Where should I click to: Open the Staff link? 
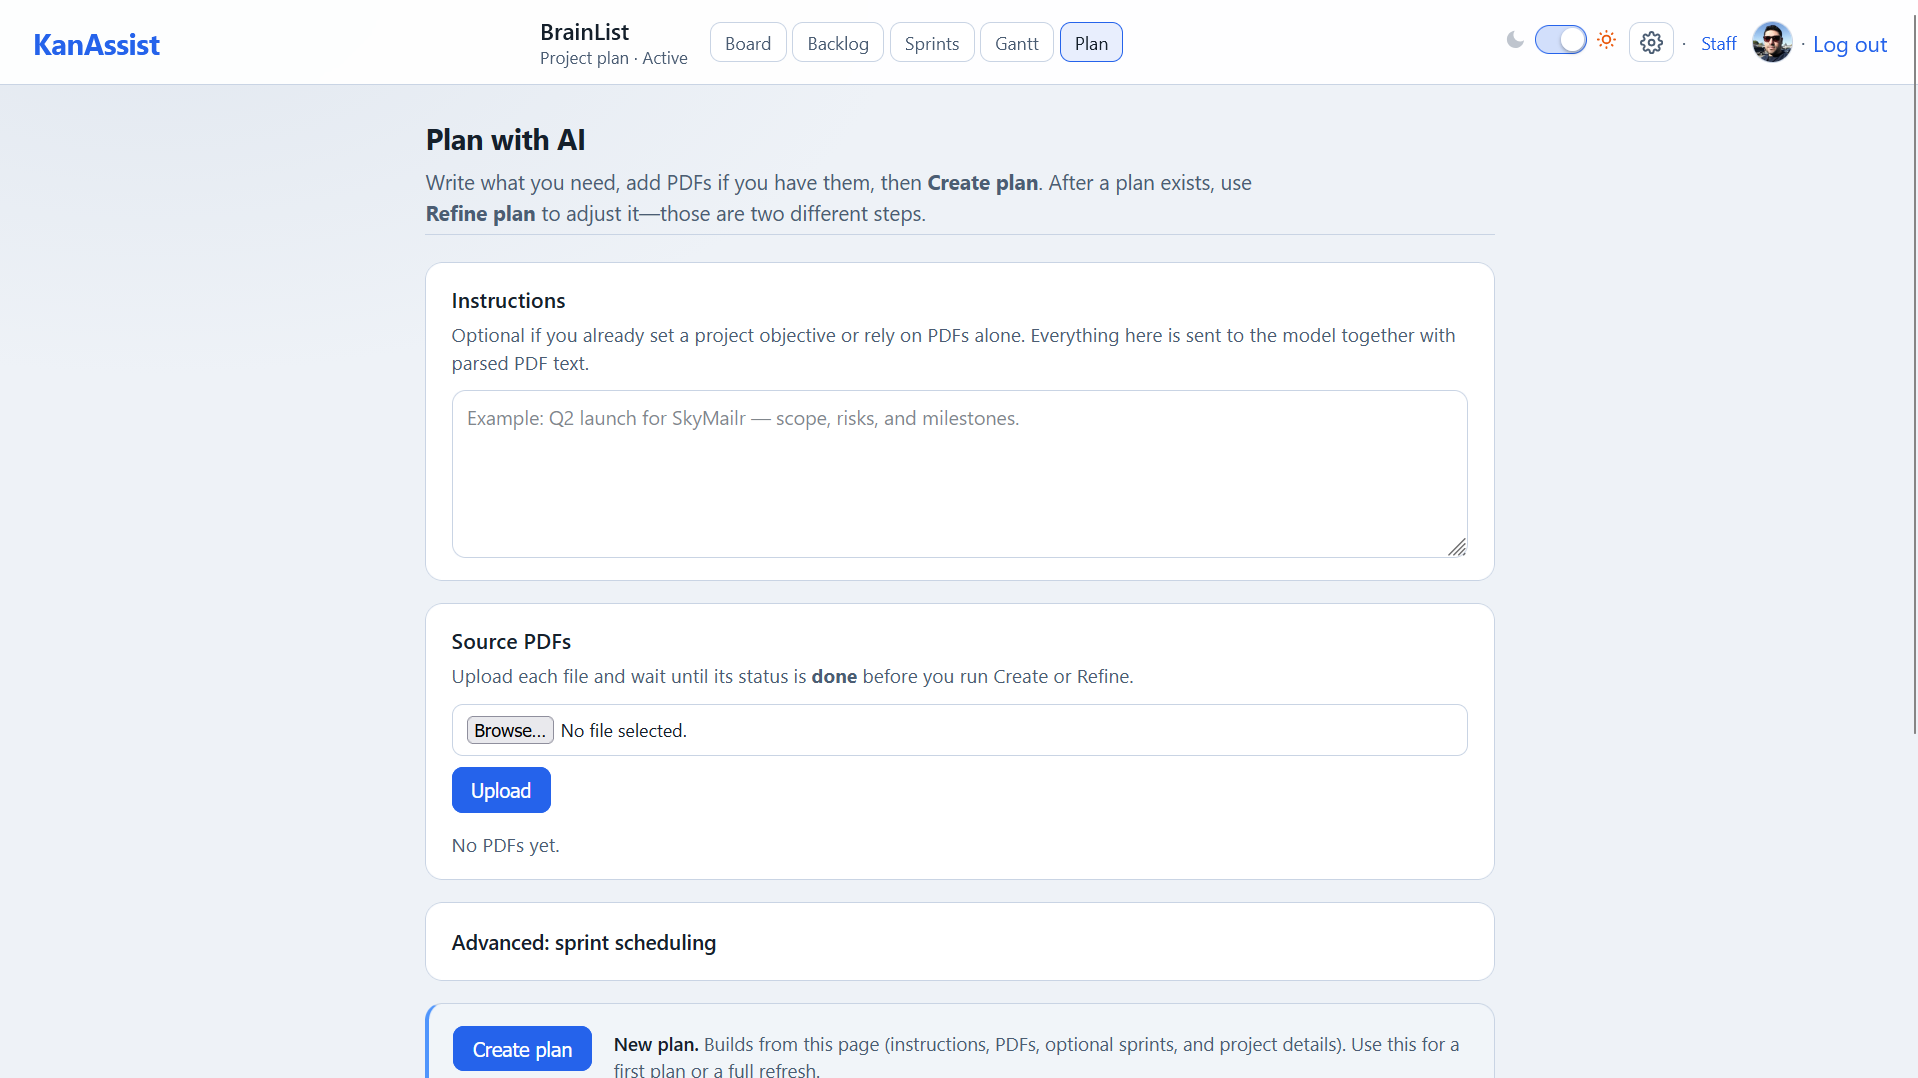(x=1718, y=43)
